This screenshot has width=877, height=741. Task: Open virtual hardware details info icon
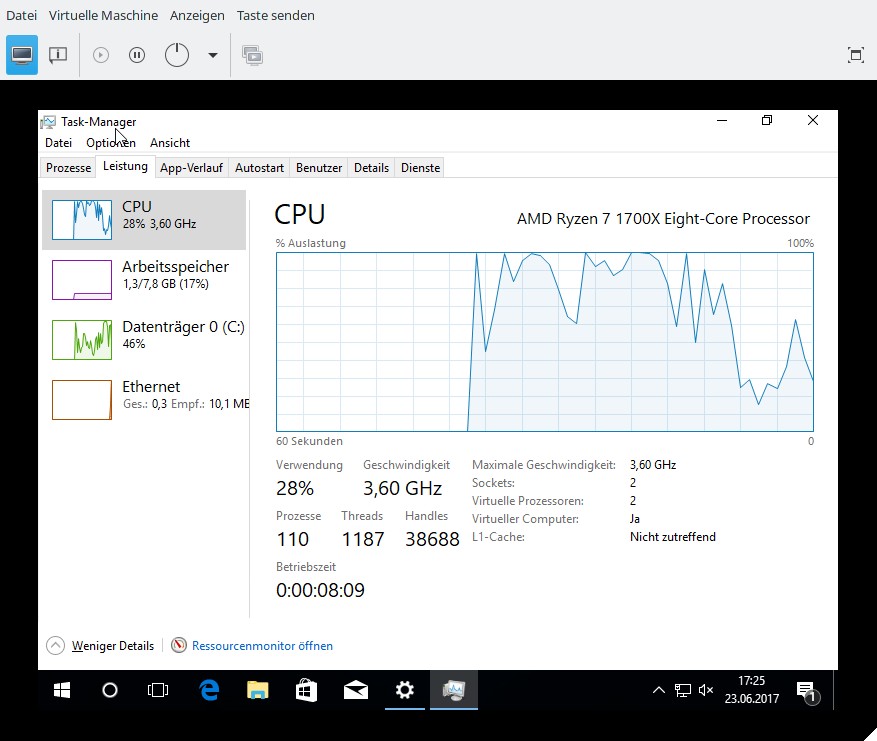coord(58,55)
